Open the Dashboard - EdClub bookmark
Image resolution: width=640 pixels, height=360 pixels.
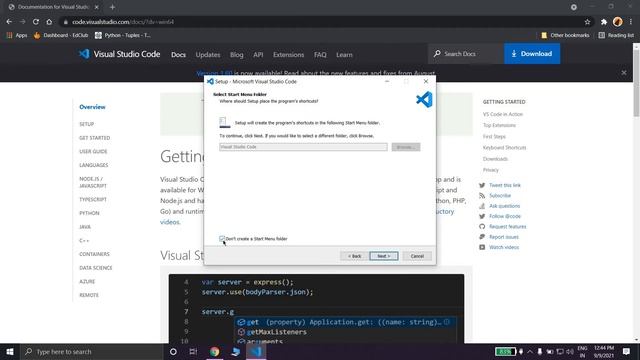(x=61, y=36)
